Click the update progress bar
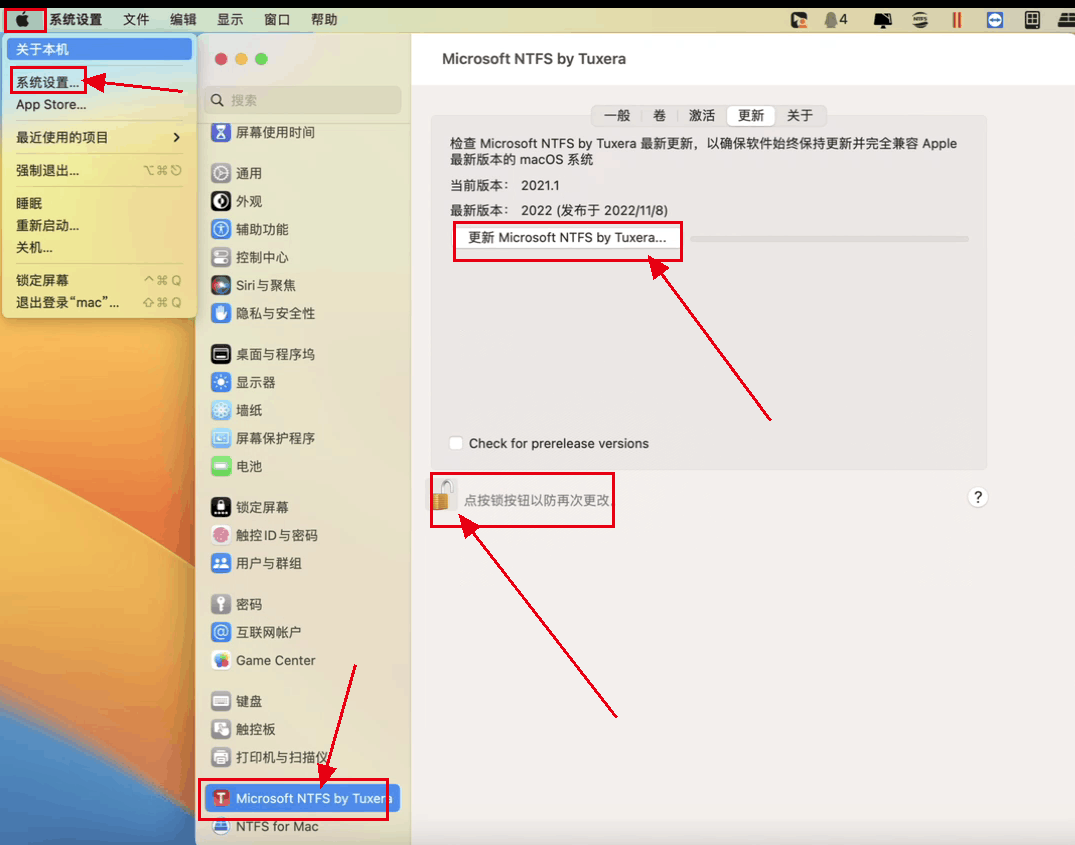 click(830, 239)
